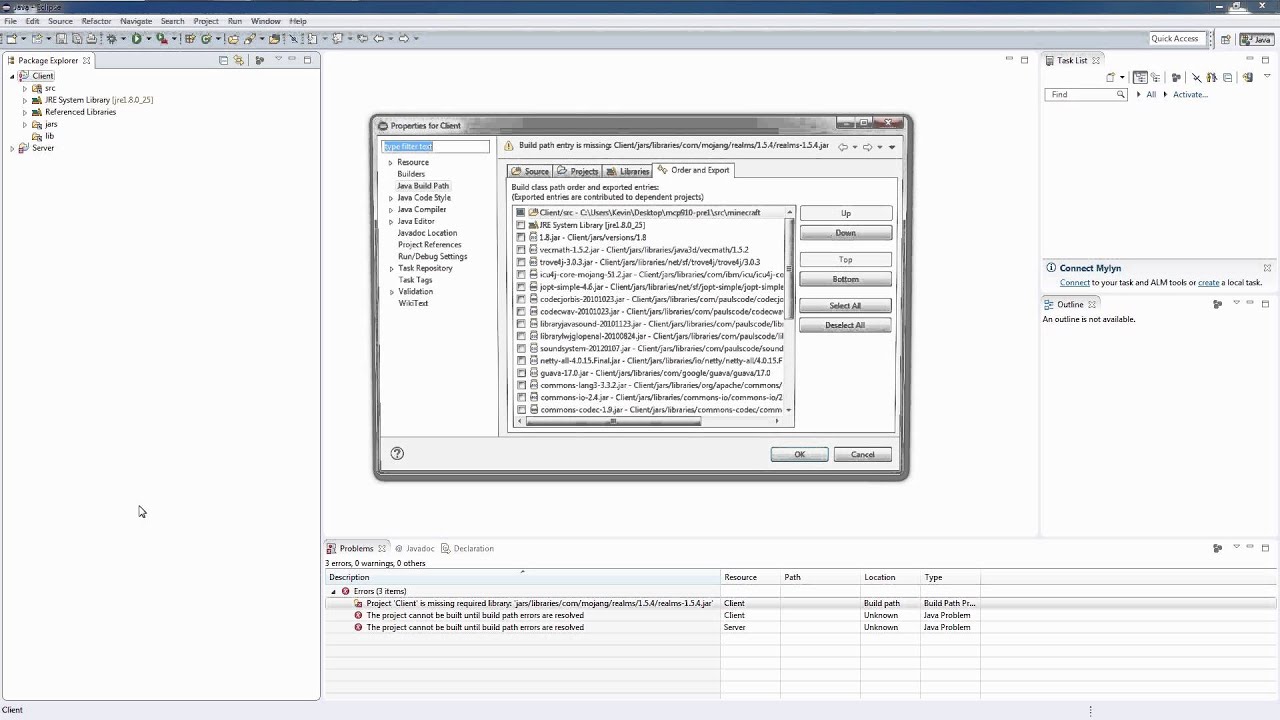The height and width of the screenshot is (720, 1280).
Task: Click Synchronize Changed icon in Task List
Action: click(x=1248, y=77)
